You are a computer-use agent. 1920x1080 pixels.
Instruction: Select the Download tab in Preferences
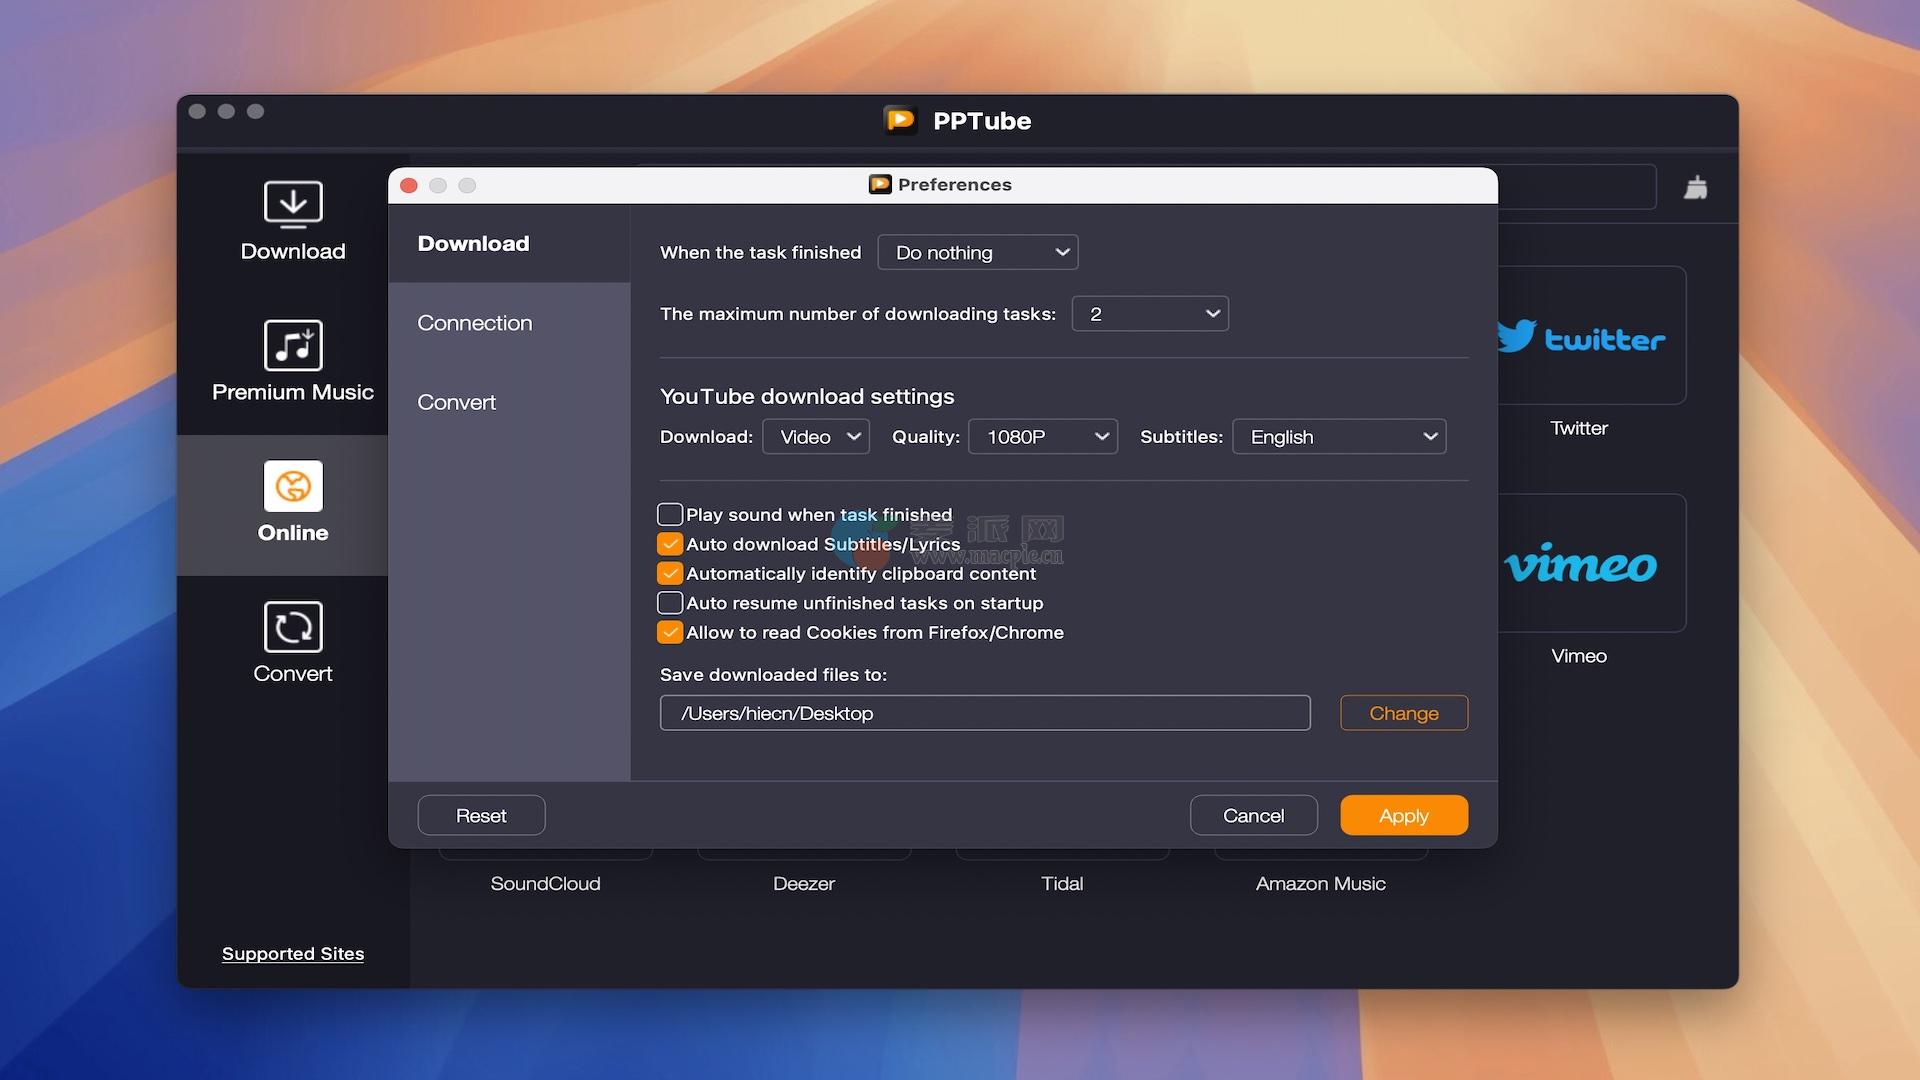tap(509, 243)
